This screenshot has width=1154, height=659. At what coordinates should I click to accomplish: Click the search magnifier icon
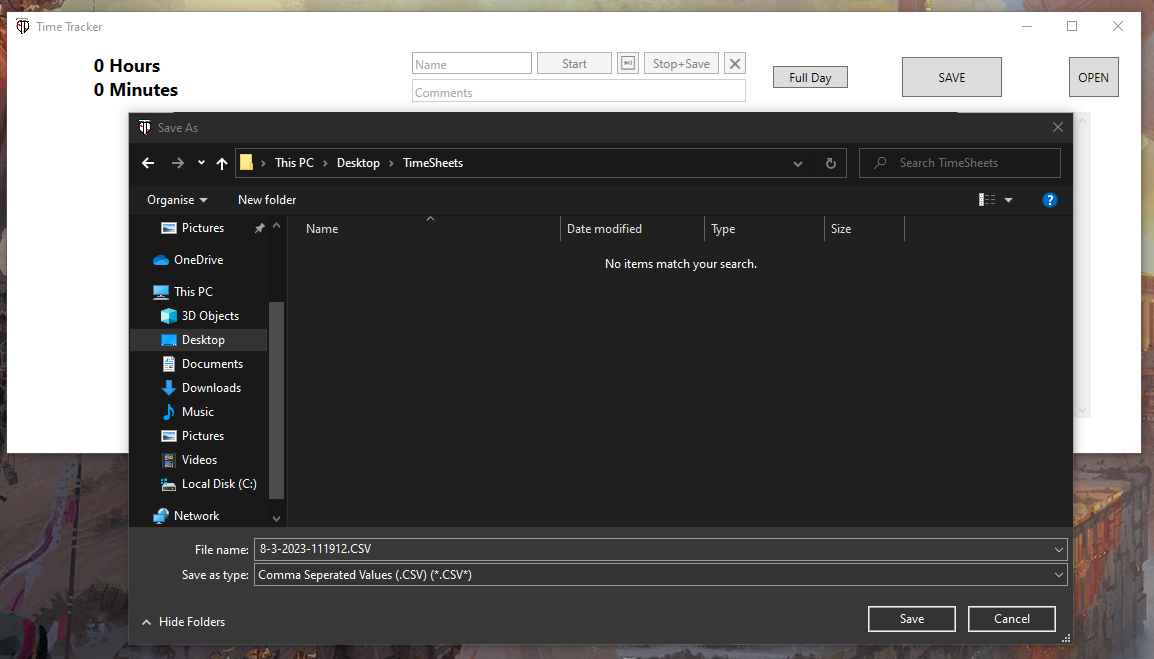(879, 163)
